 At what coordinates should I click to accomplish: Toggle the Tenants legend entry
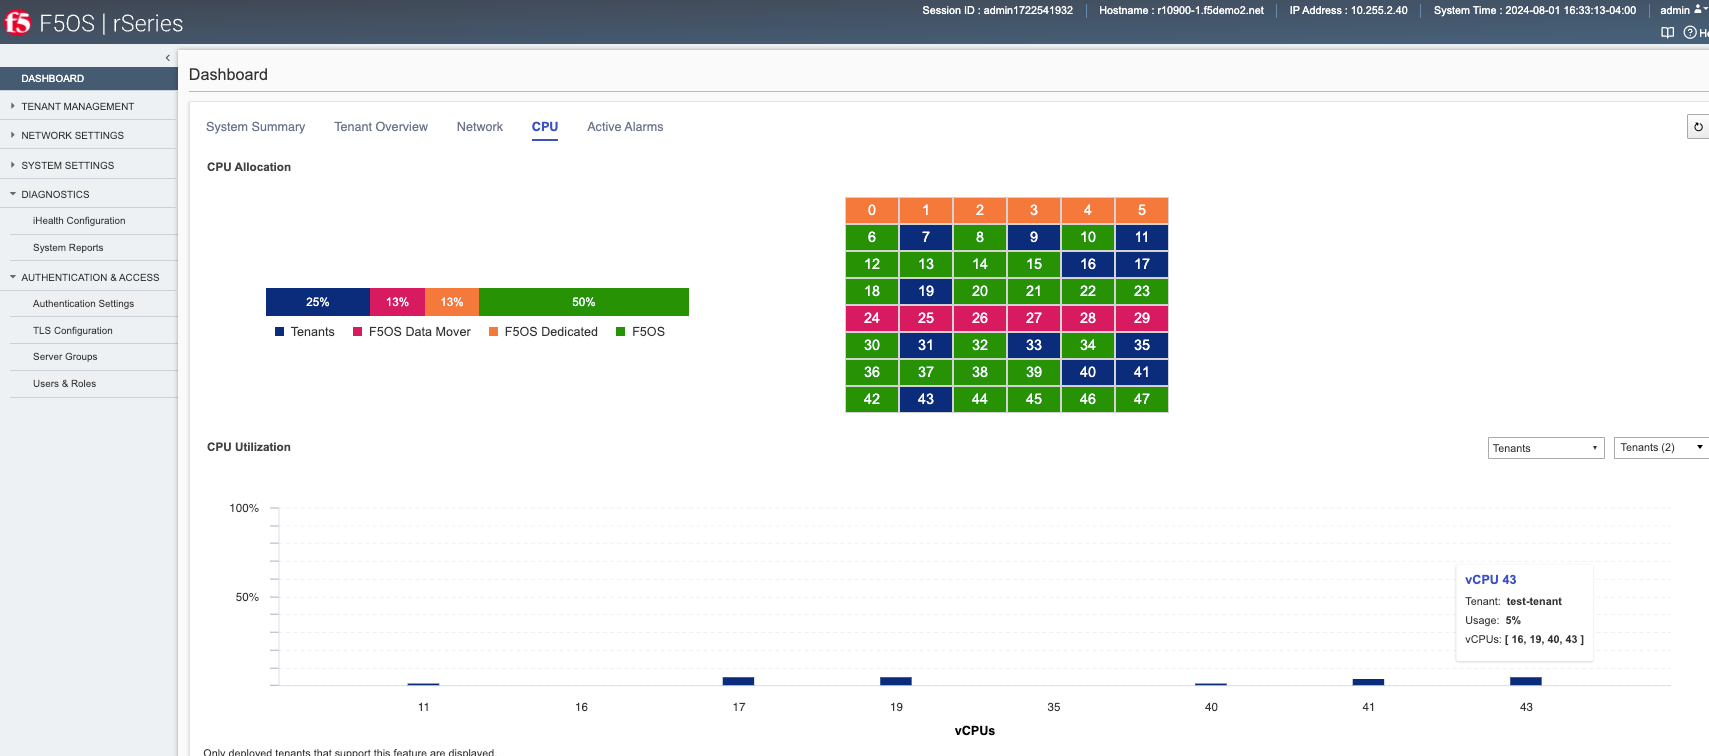tap(305, 332)
